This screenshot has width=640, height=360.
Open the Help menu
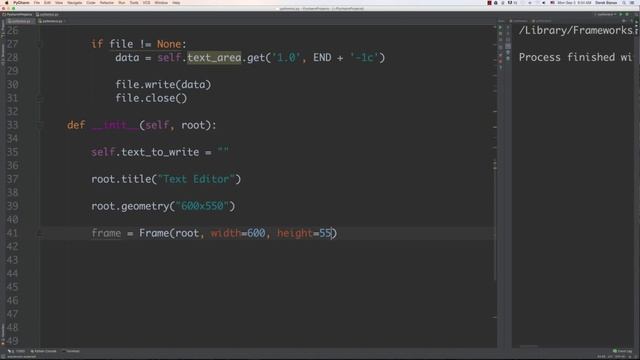176,2
